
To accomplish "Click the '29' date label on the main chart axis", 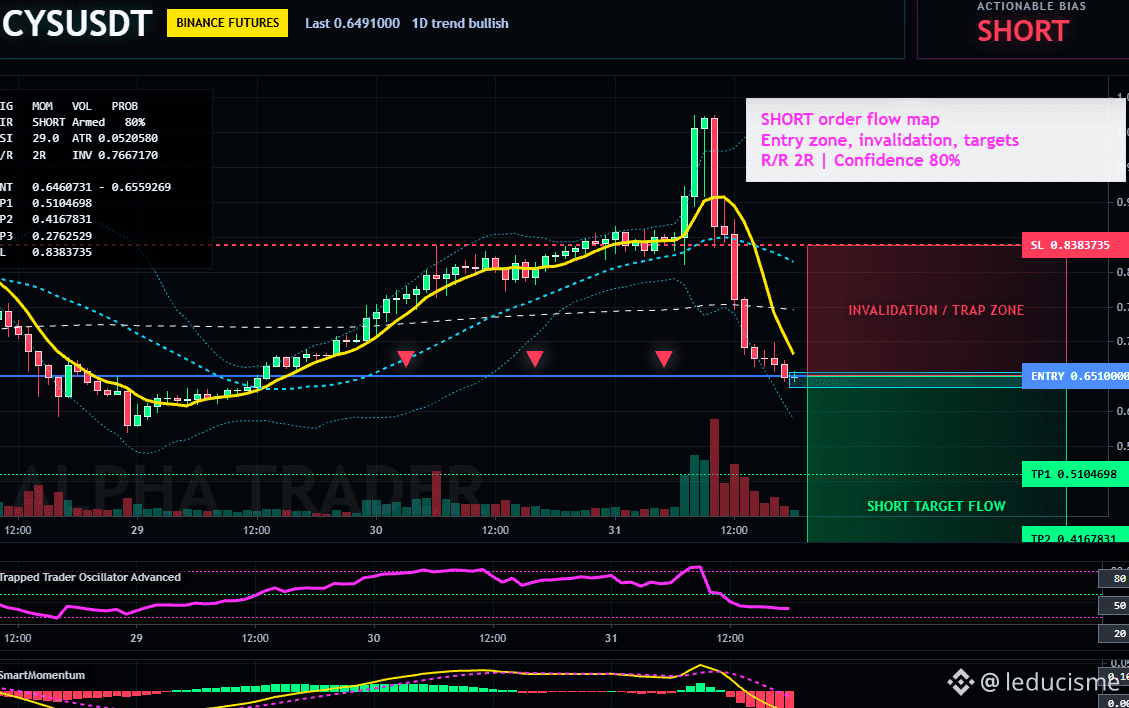I will (137, 530).
